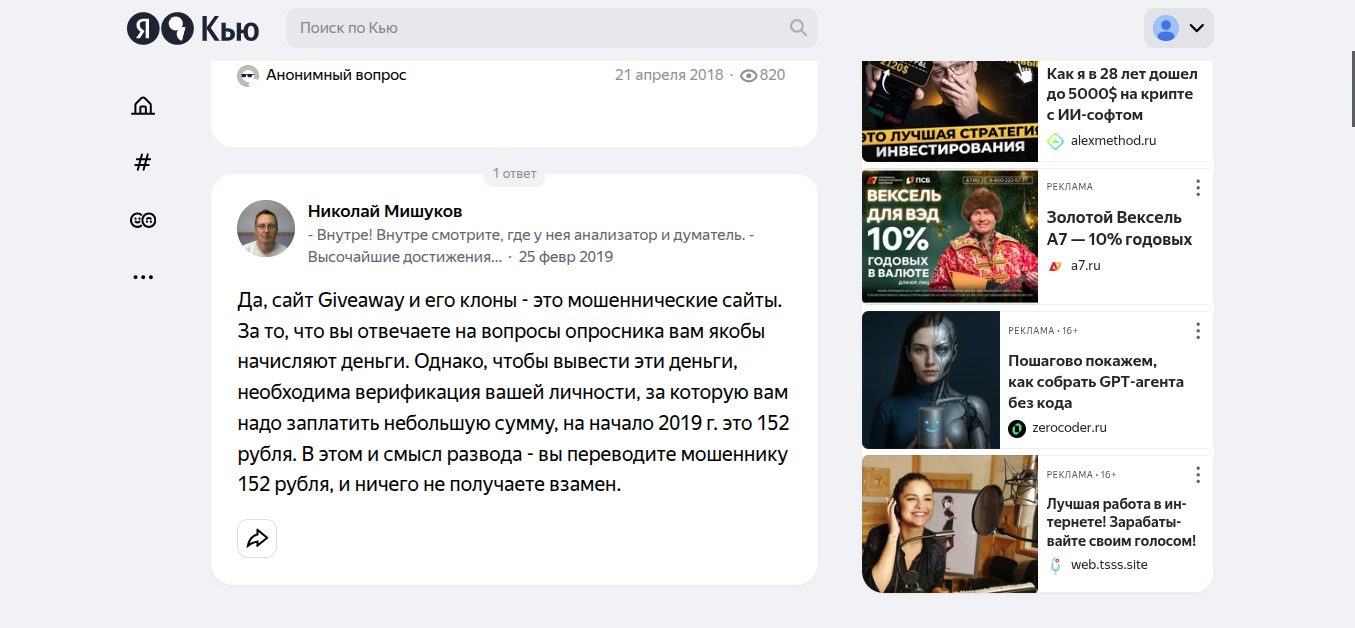Click the robot woman ad image
Screen dimensions: 1355x628
930,380
